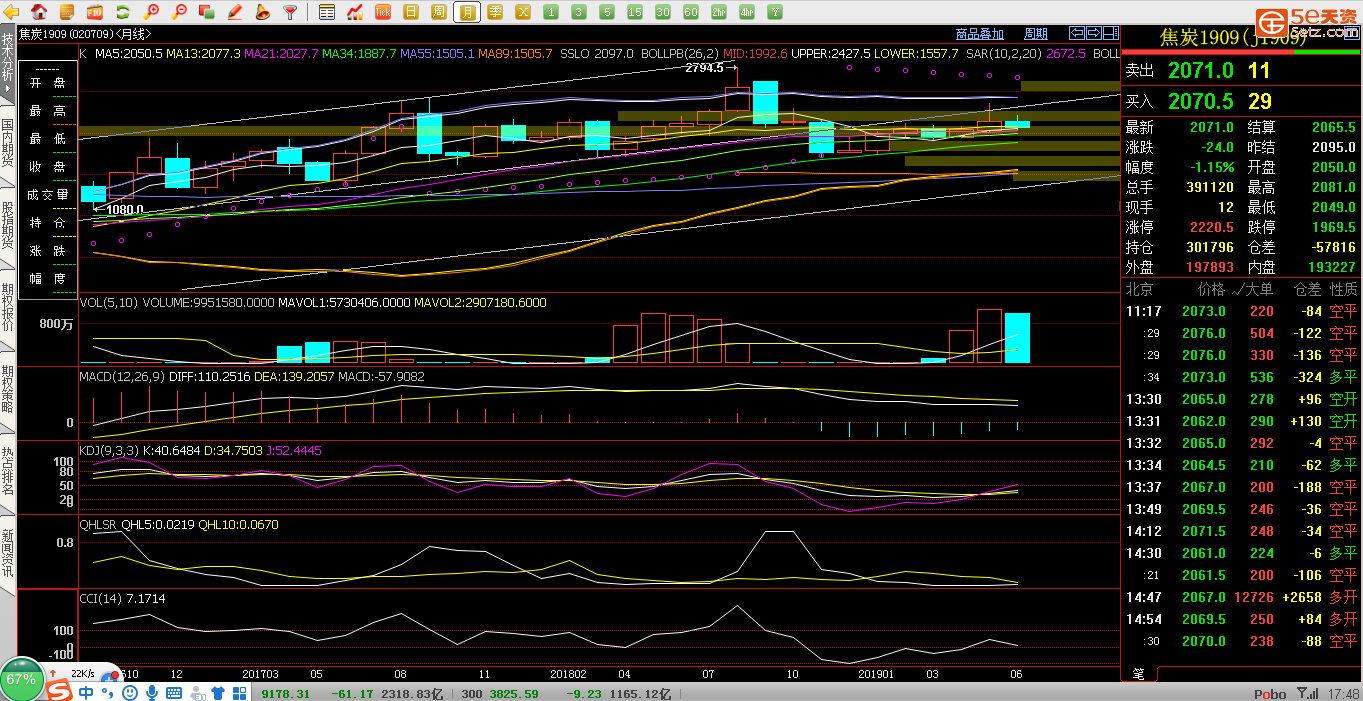Click the MACD(12,26,9) indicator label
The image size is (1363, 701).
pos(122,376)
